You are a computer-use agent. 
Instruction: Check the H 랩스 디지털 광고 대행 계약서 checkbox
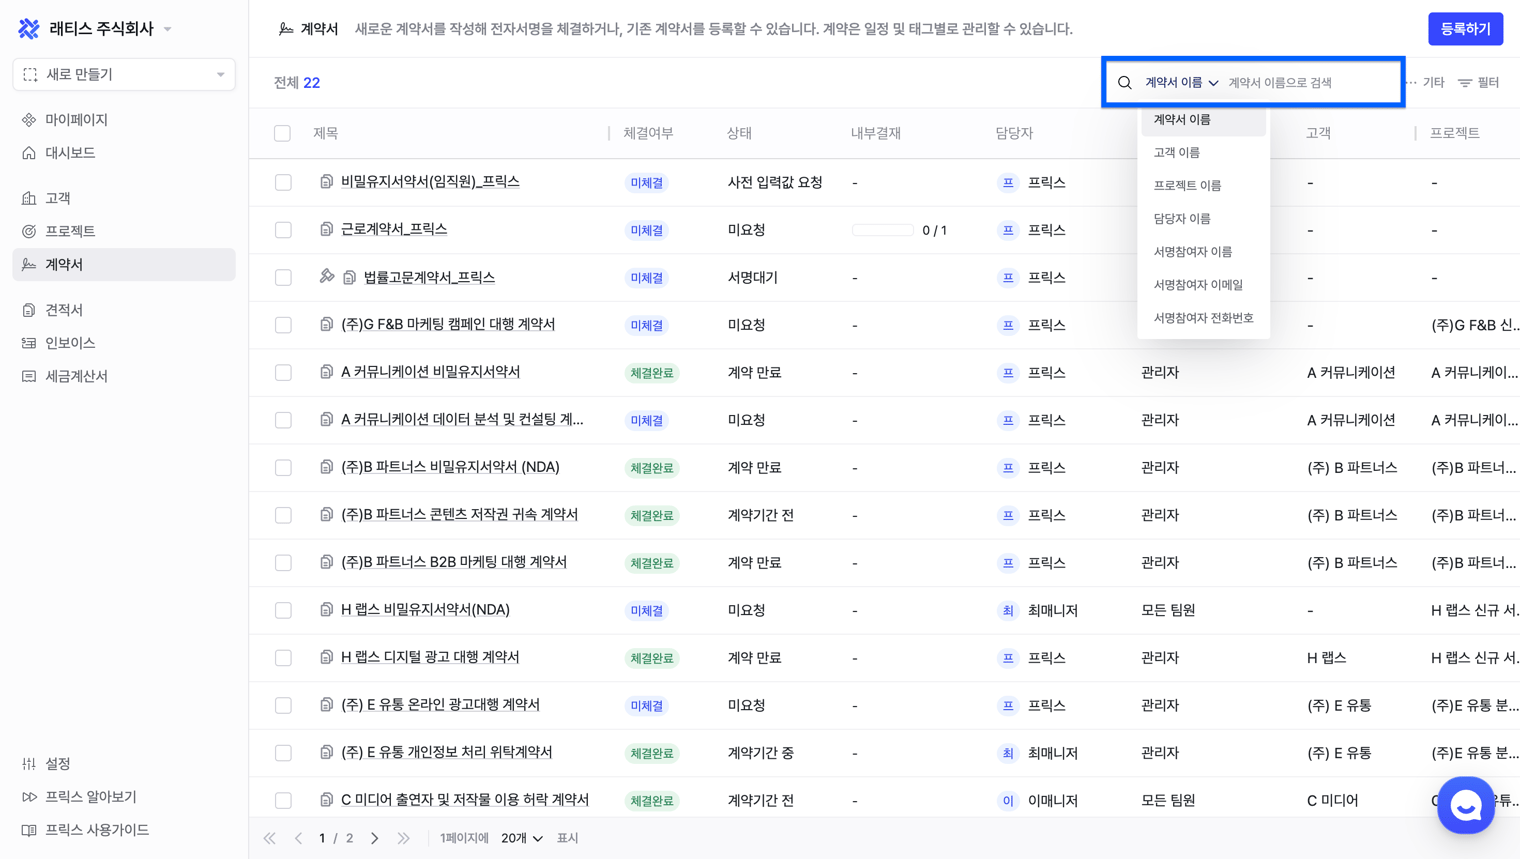(284, 658)
